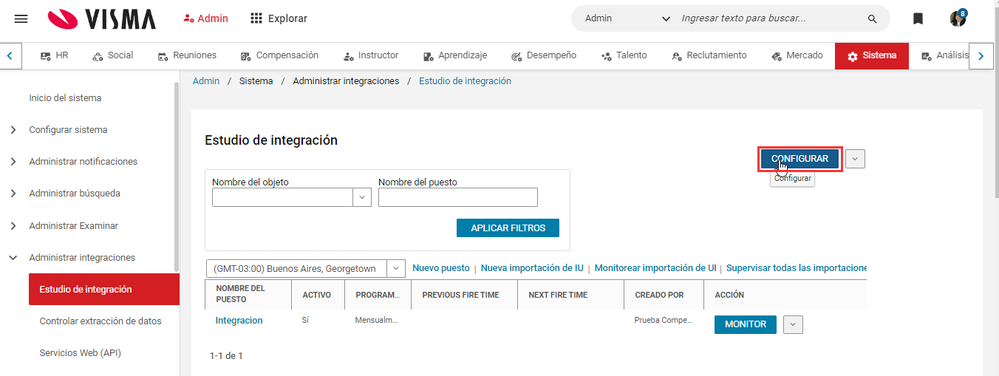Open the hamburger main menu
Screen dimensions: 999x376
[21, 18]
